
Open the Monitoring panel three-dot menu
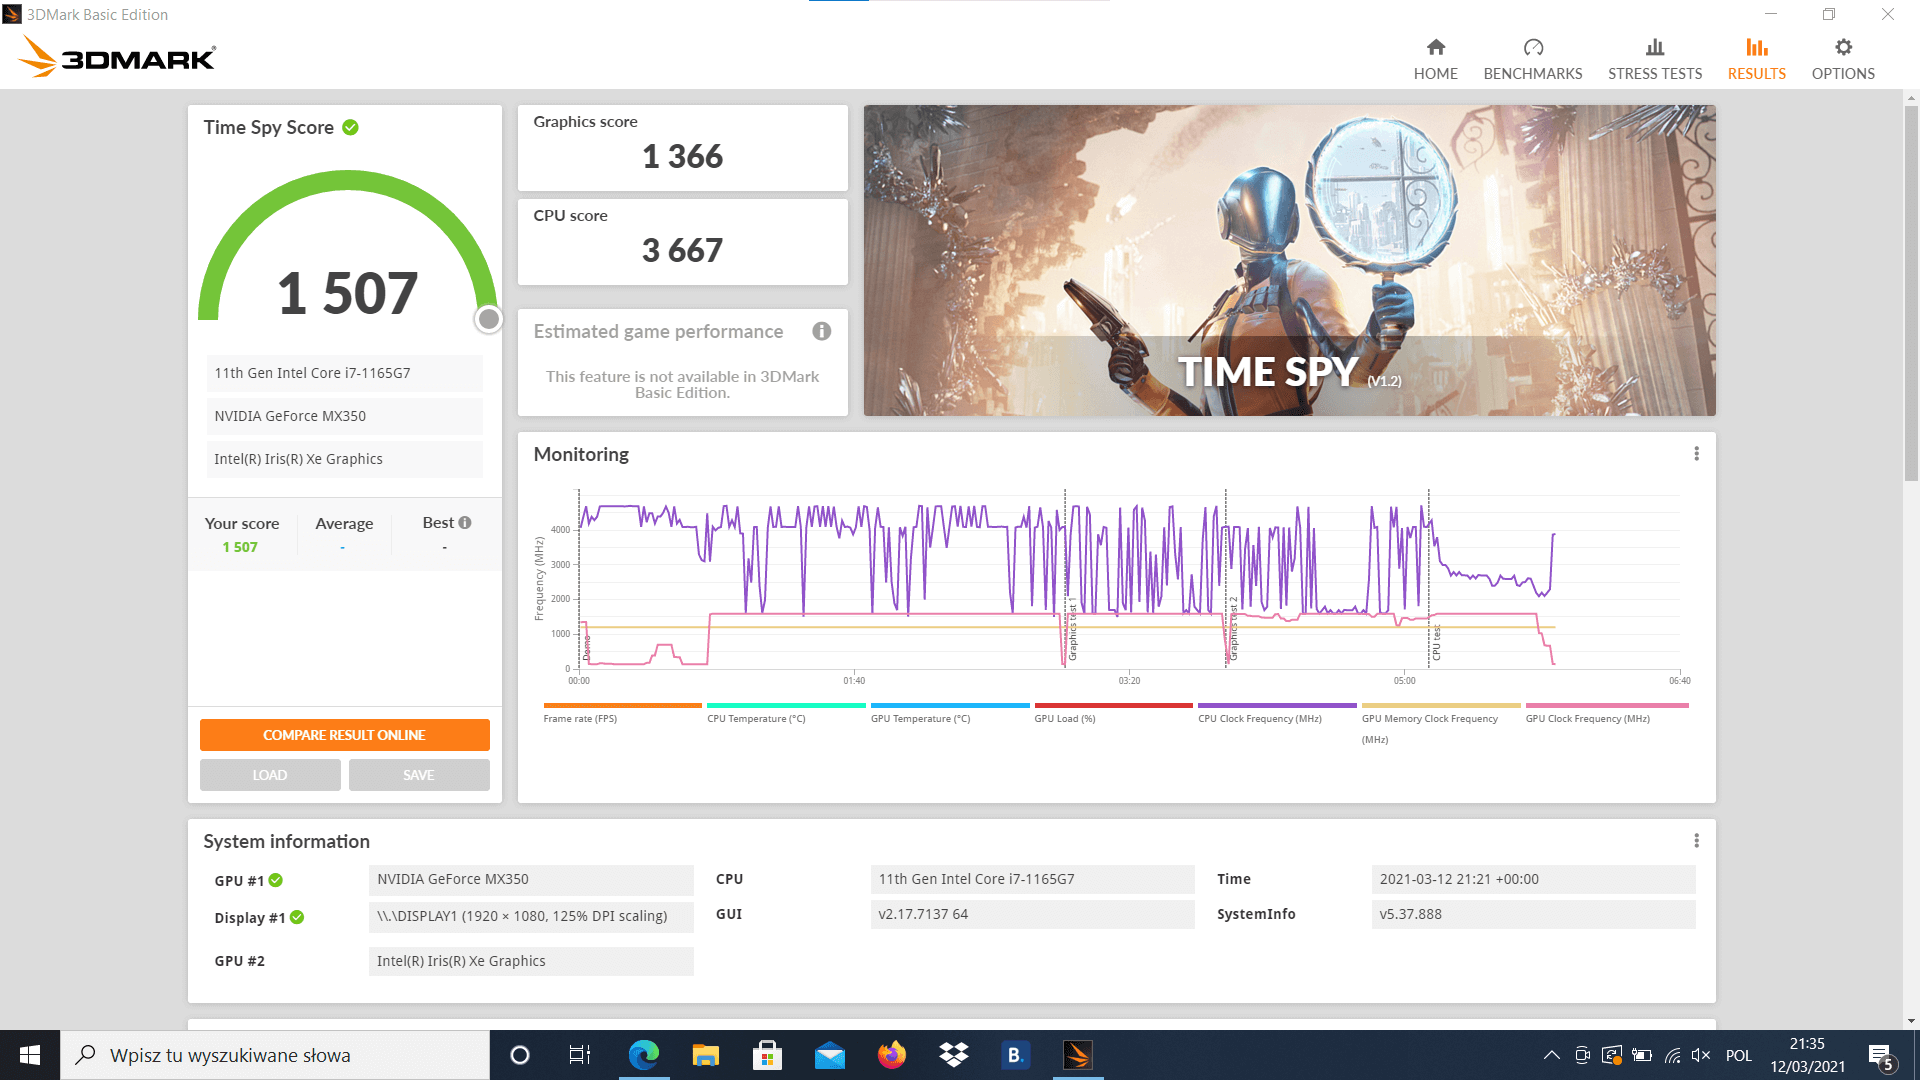[1695, 453]
